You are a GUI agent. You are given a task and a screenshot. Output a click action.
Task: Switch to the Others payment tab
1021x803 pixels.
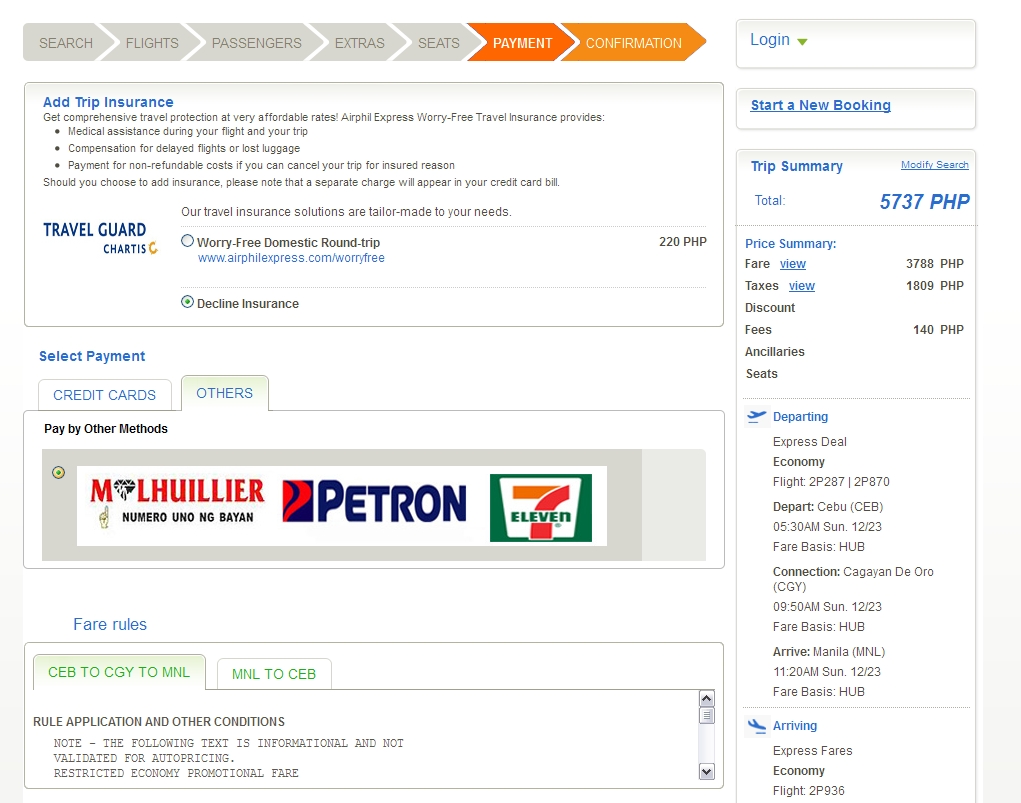pos(225,393)
